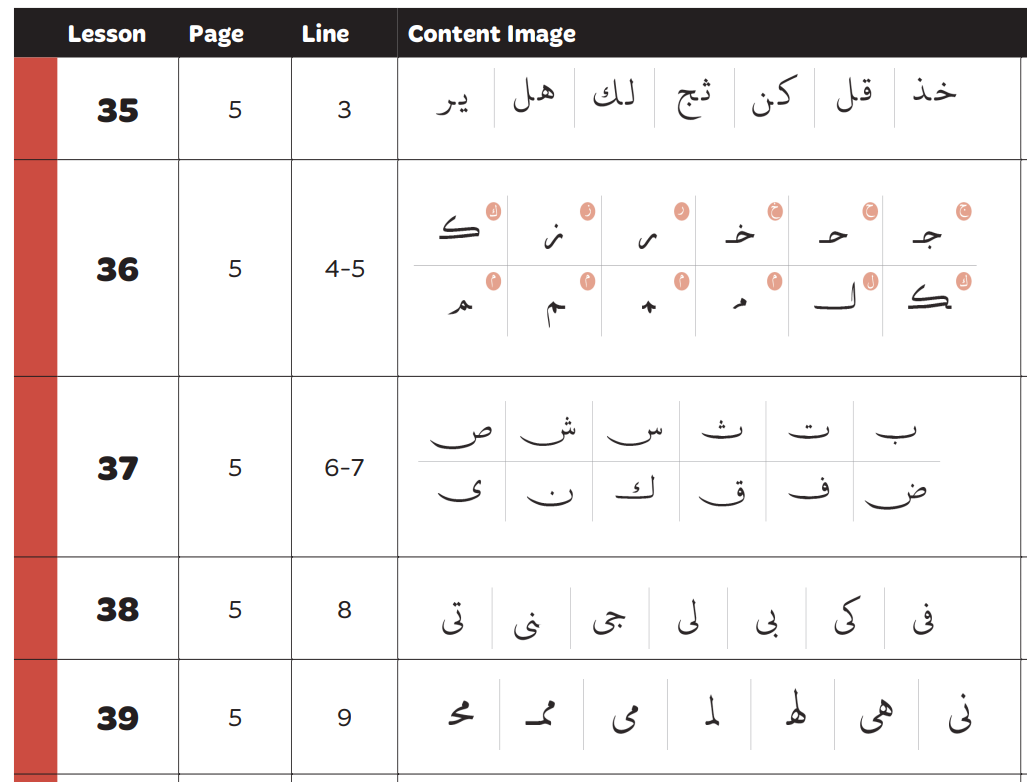Click the Lesson column header
Screen dimensions: 1027x782
coord(107,34)
